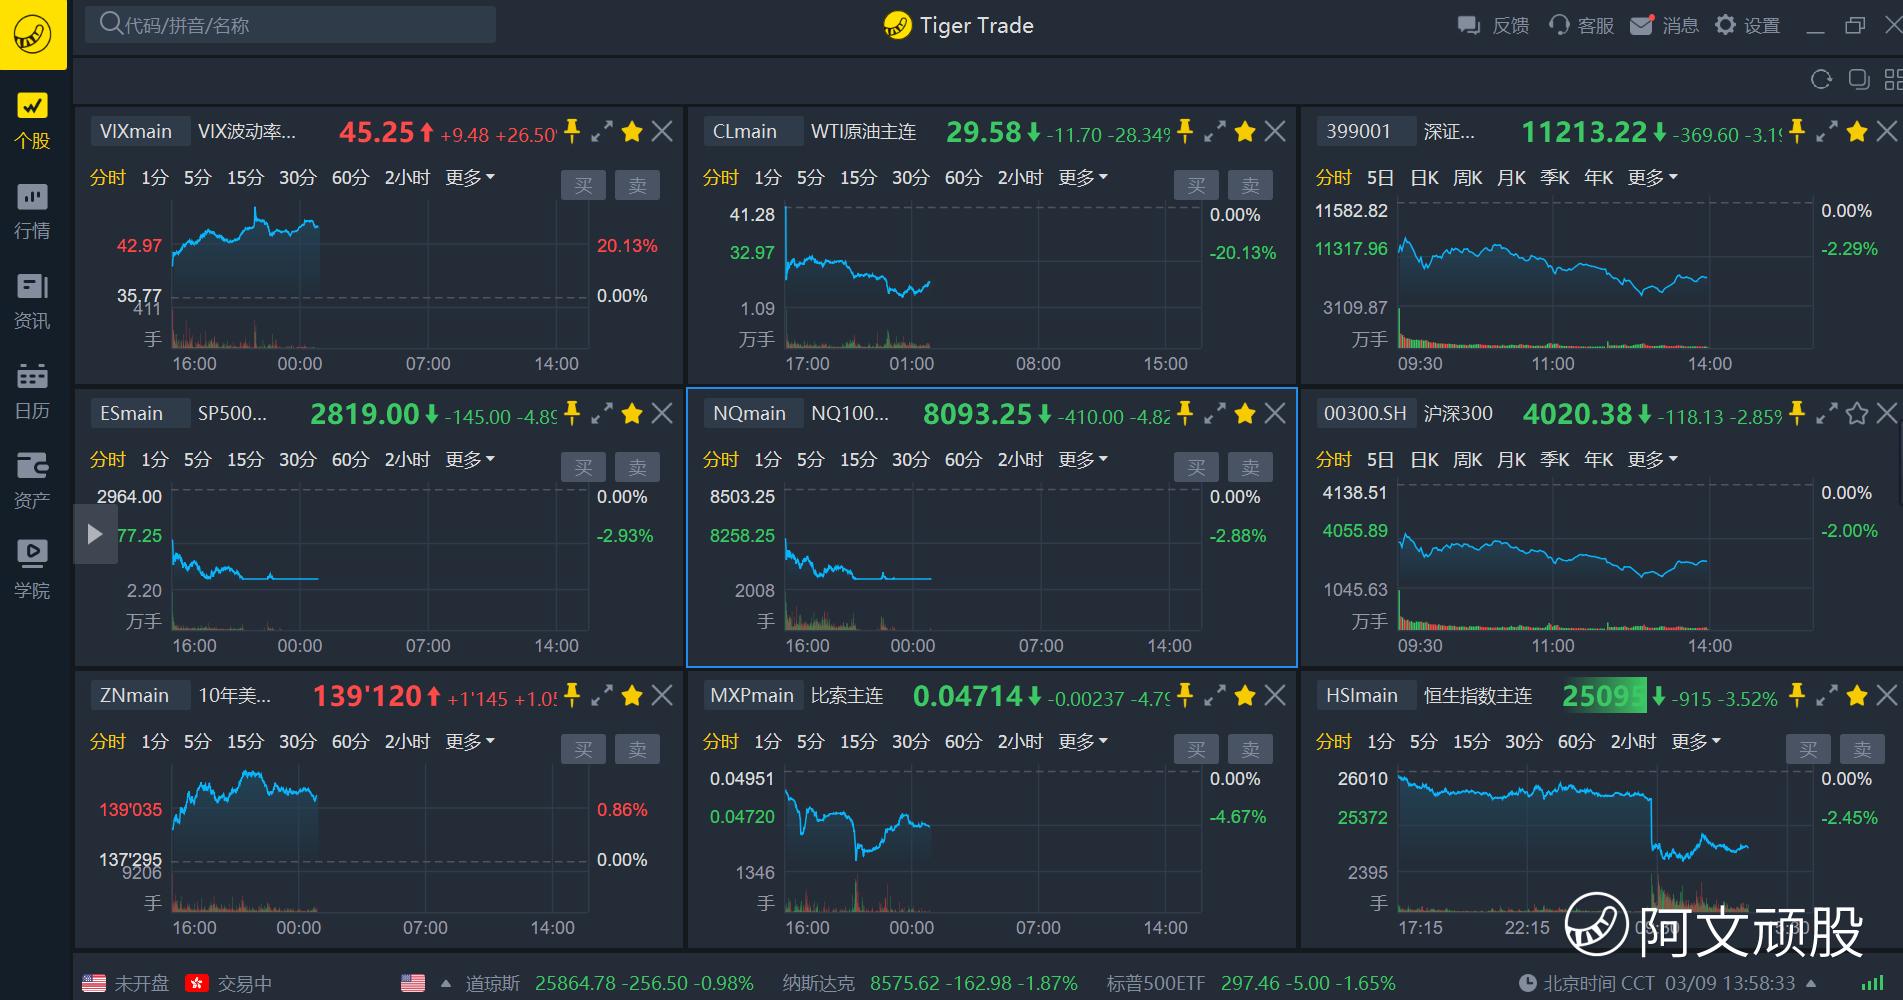Open 反馈 feedback from the title bar

pos(1493,26)
